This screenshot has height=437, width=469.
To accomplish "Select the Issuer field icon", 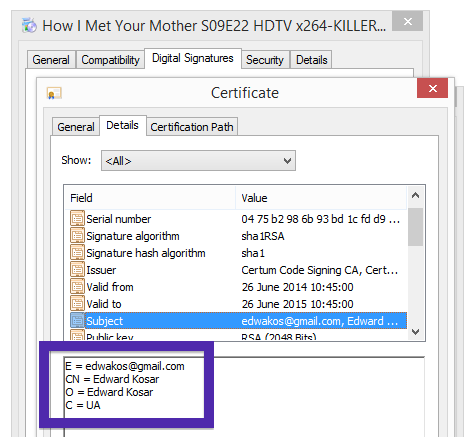I will tap(77, 270).
